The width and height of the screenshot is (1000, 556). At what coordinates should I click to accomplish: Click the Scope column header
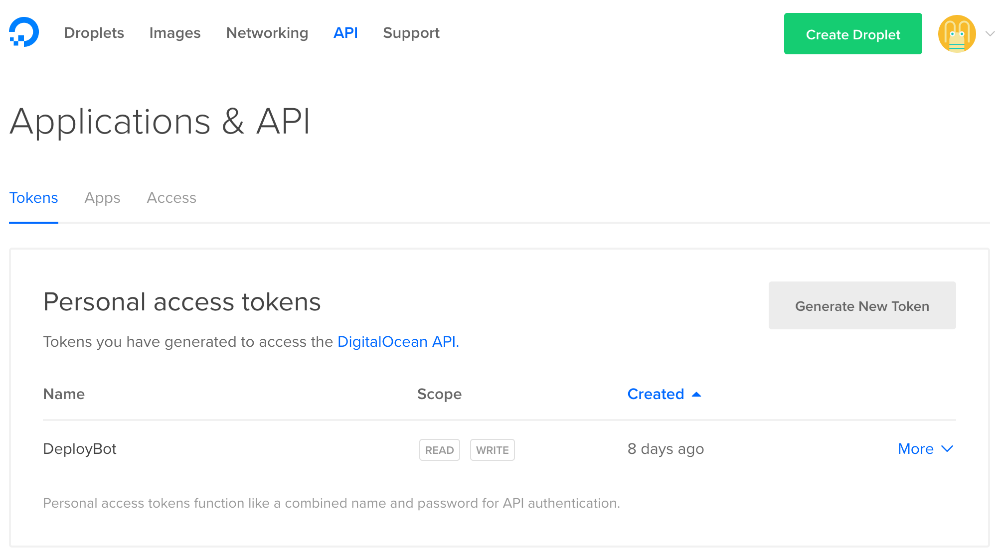pos(439,395)
